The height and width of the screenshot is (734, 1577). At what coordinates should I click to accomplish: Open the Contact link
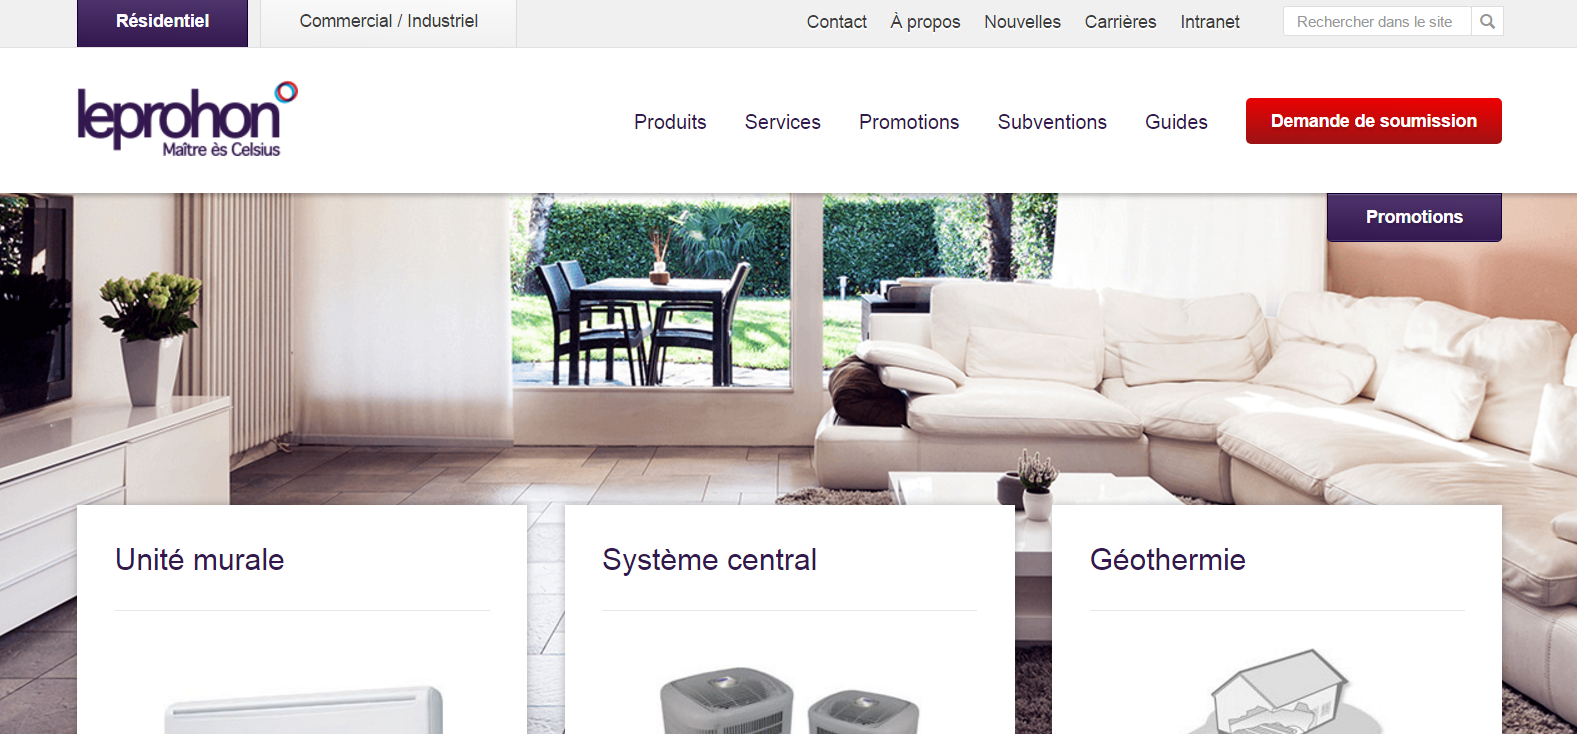(837, 22)
